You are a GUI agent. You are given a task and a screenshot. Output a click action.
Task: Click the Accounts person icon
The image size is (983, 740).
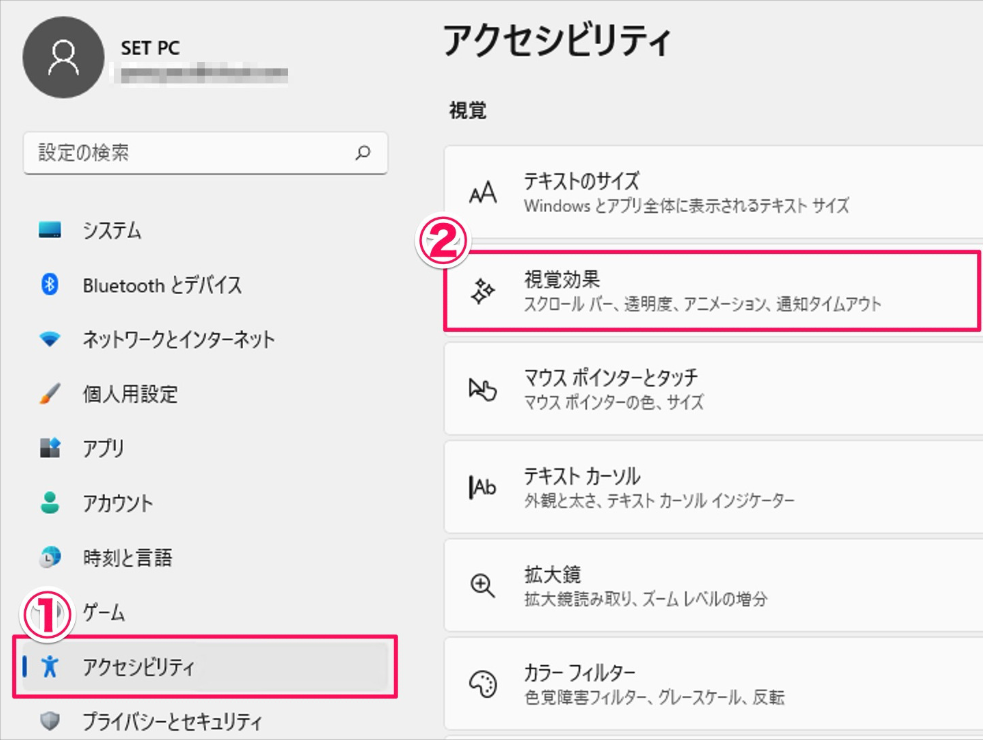coord(50,503)
